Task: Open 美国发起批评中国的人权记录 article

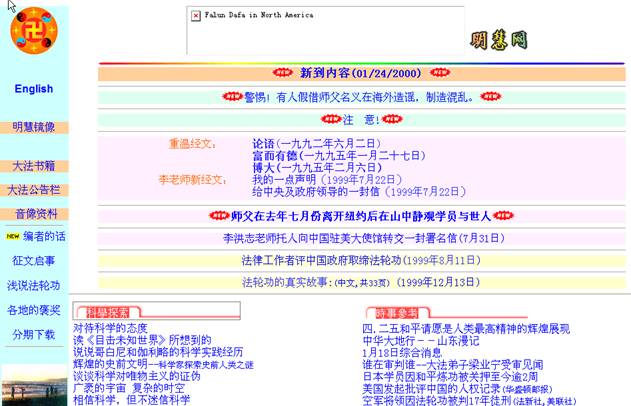Action: (x=457, y=389)
